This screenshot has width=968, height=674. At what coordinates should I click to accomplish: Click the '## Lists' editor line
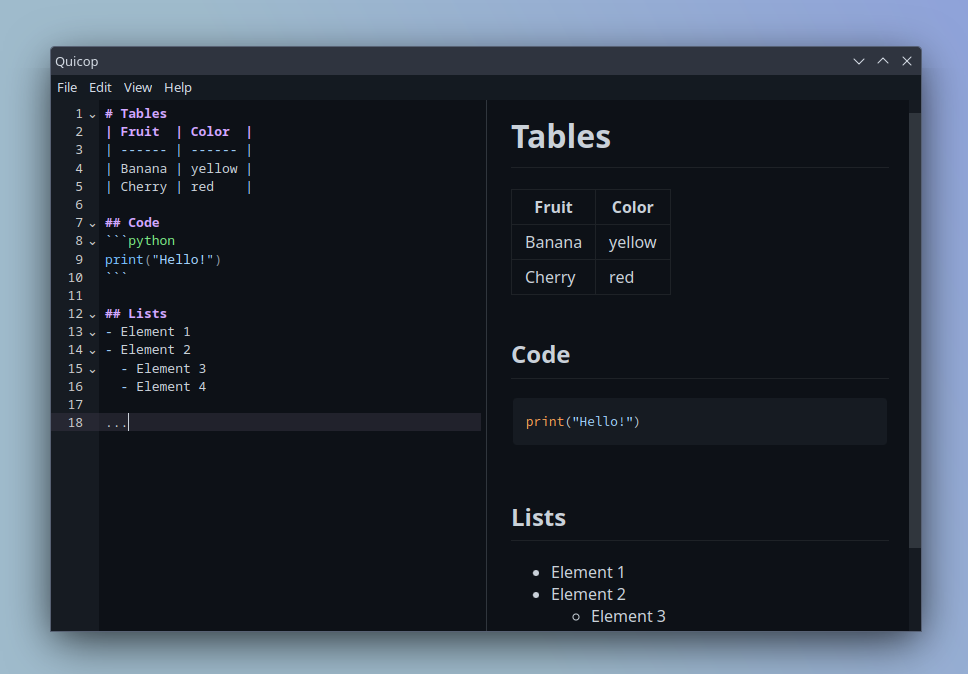click(x=136, y=314)
